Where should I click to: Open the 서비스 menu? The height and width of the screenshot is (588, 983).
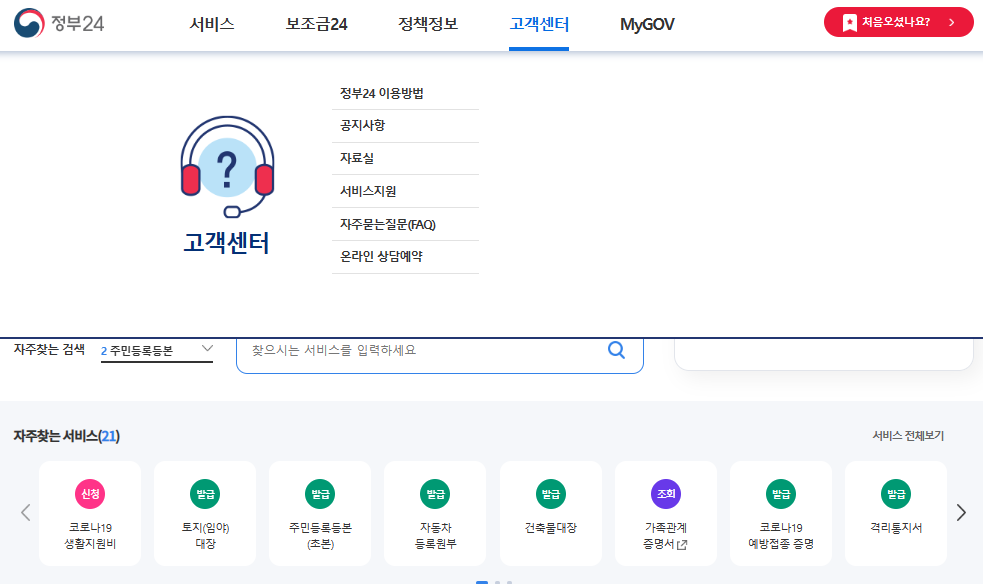pos(212,24)
